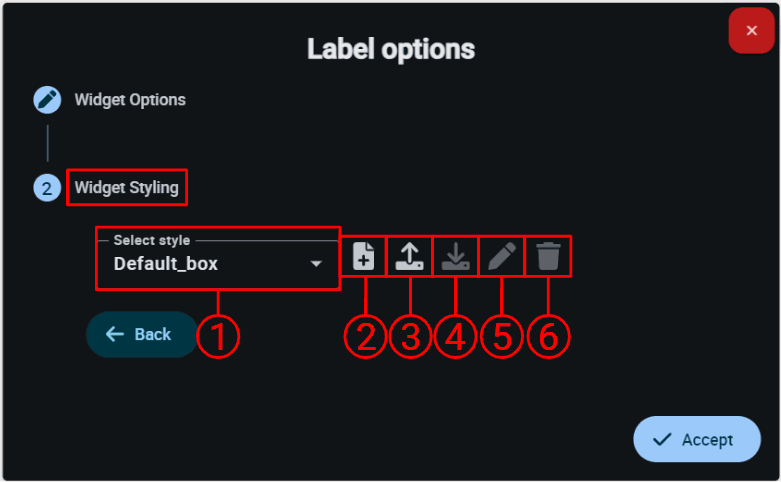Open the Select style dropdown
781x482 pixels.
point(217,264)
